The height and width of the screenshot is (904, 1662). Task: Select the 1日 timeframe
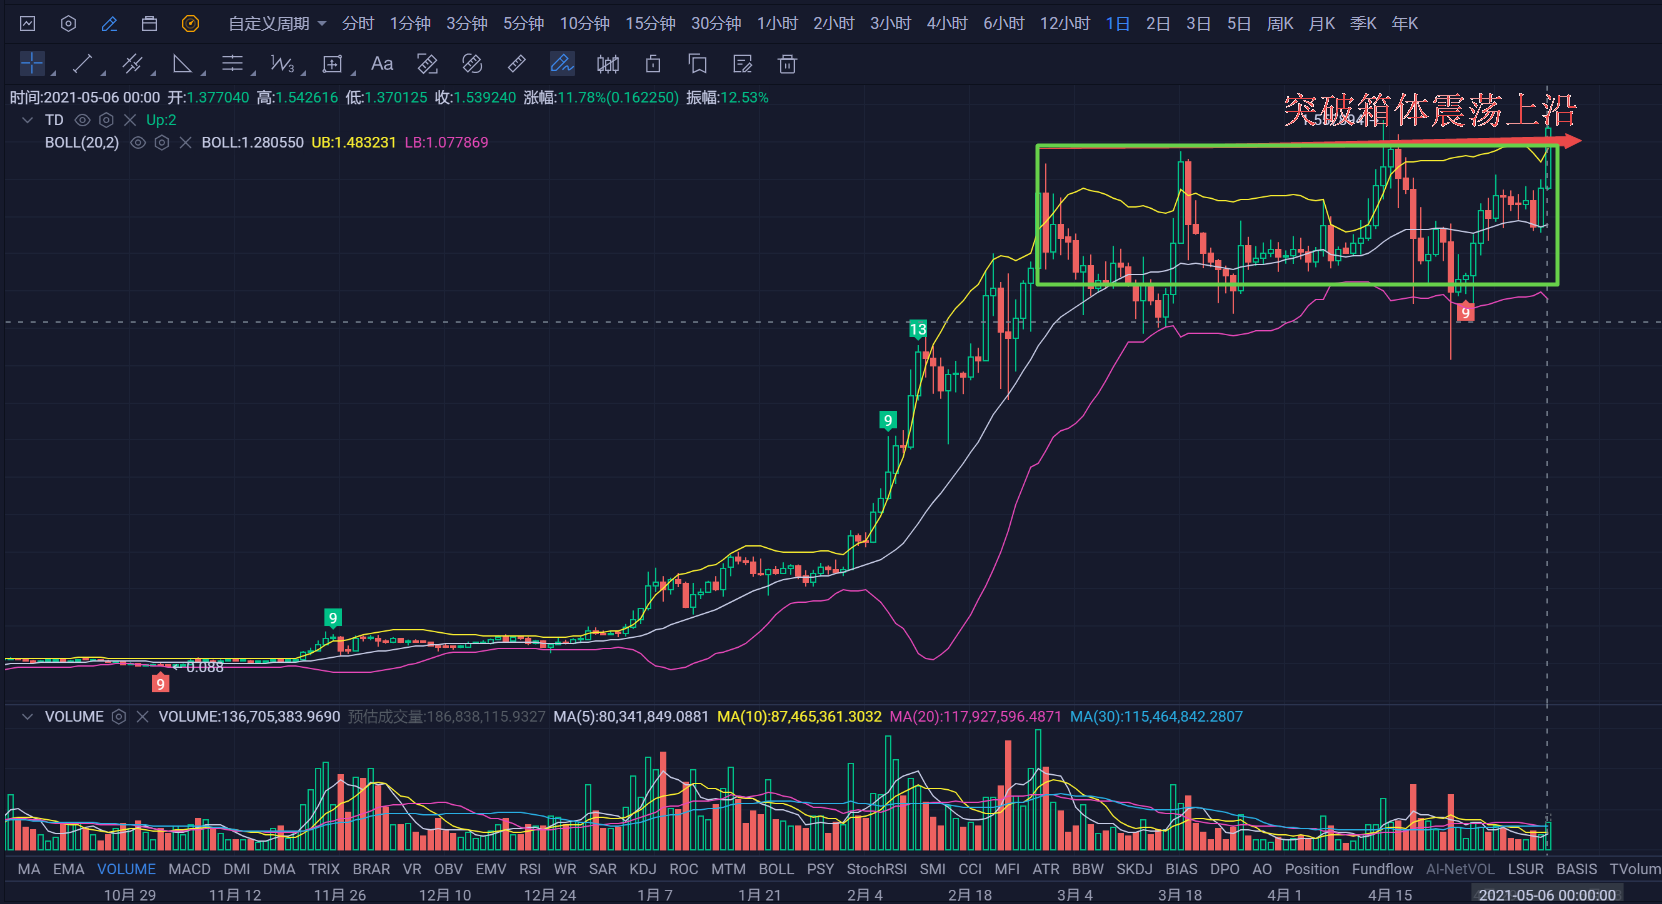click(1118, 23)
